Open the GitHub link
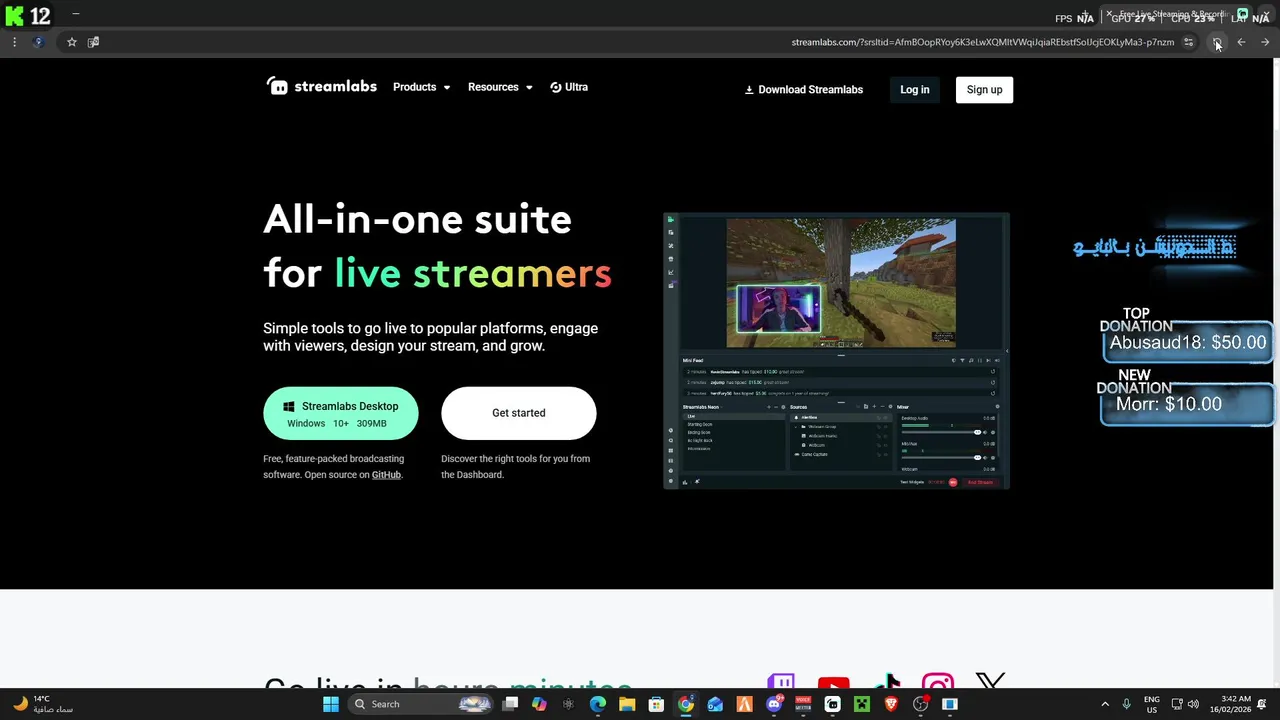1280x720 pixels. click(386, 475)
